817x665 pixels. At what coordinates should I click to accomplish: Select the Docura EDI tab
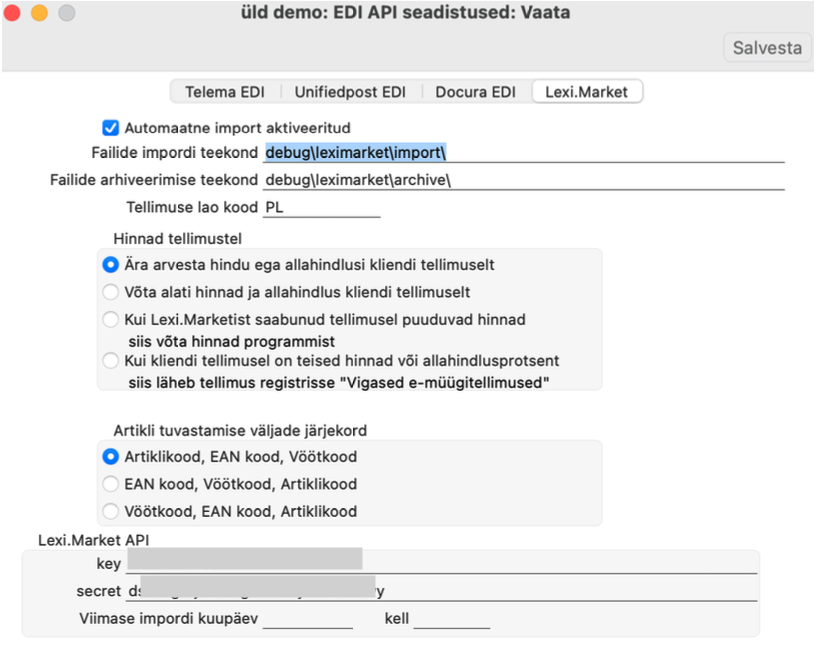coord(475,92)
